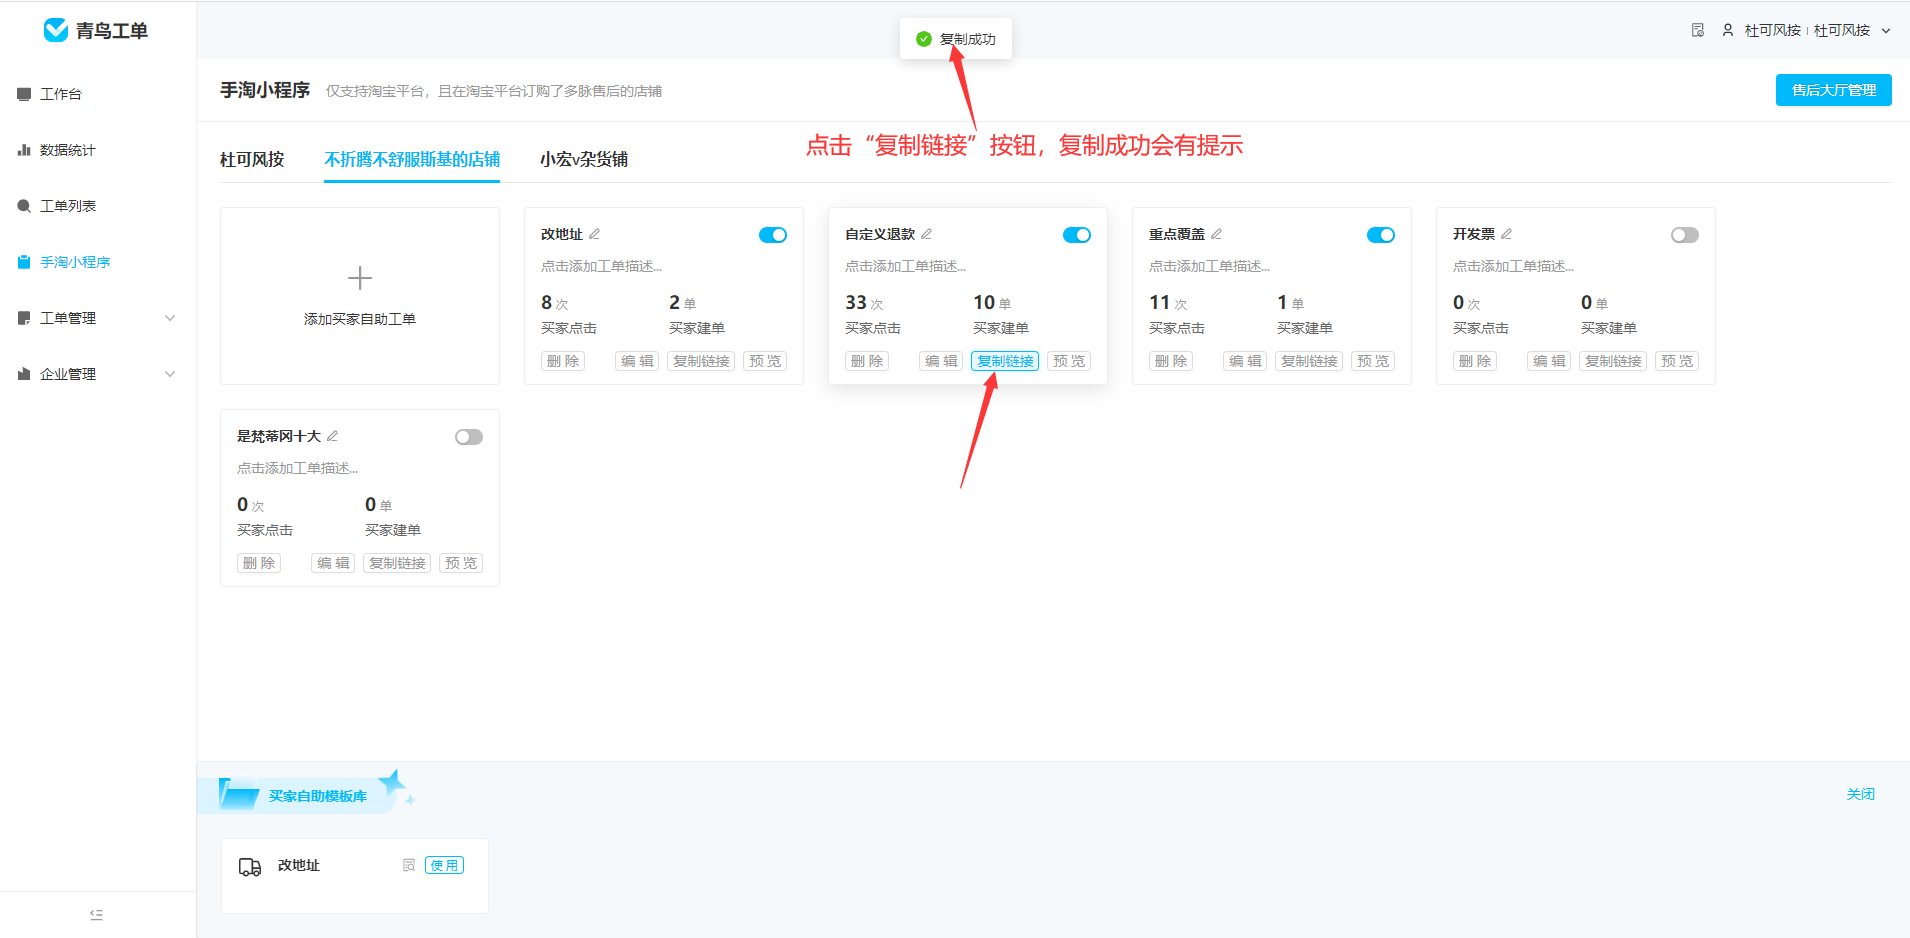Copy link for 自定义退款 card

[1005, 361]
